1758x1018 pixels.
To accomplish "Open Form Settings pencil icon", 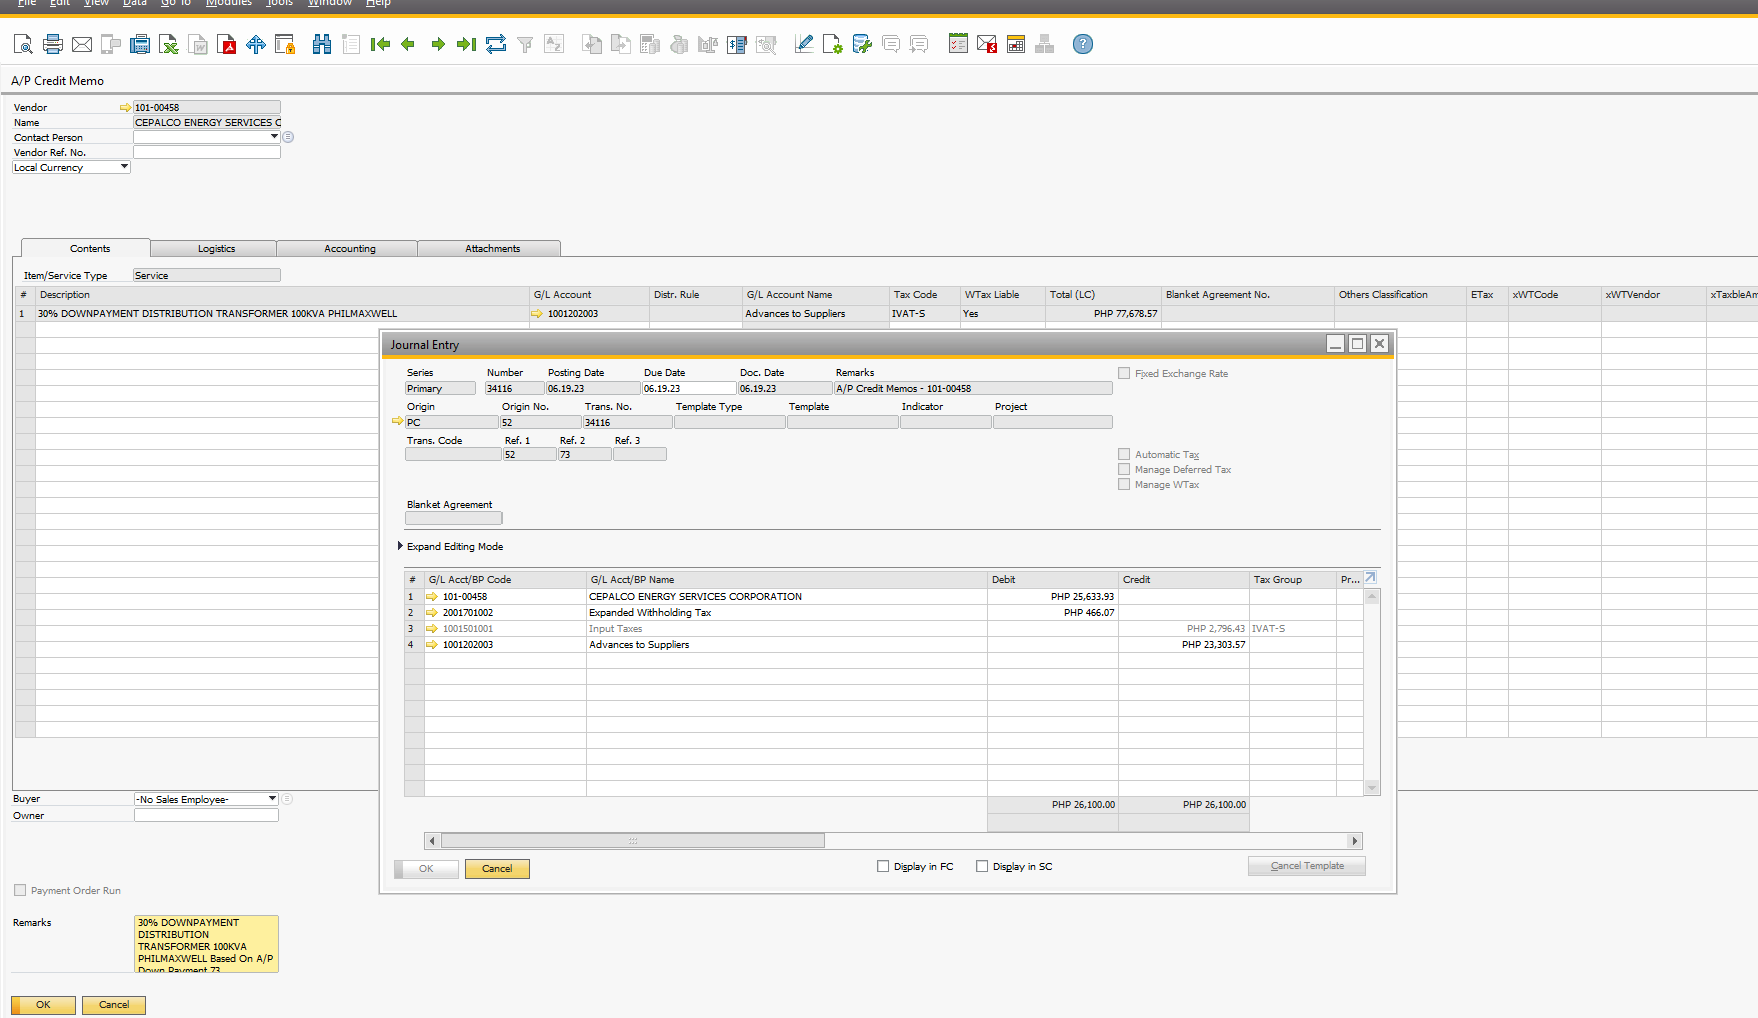I will 803,44.
